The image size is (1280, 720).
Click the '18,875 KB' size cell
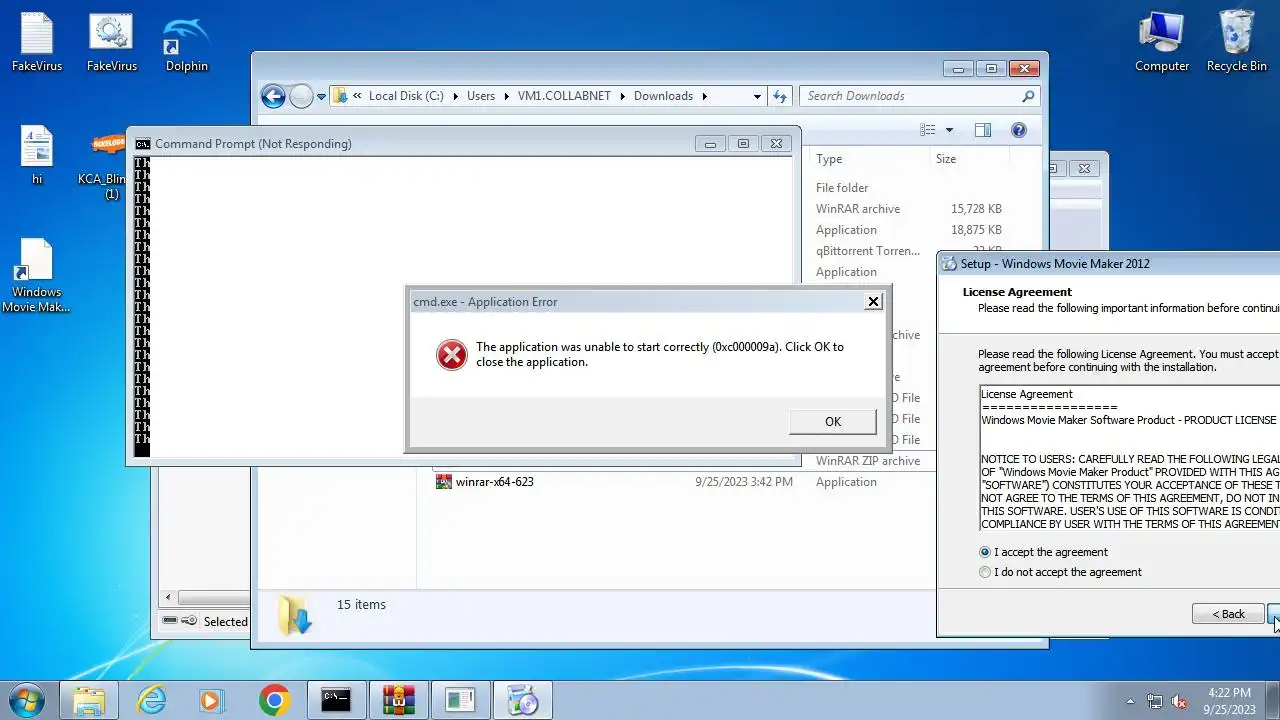click(976, 230)
